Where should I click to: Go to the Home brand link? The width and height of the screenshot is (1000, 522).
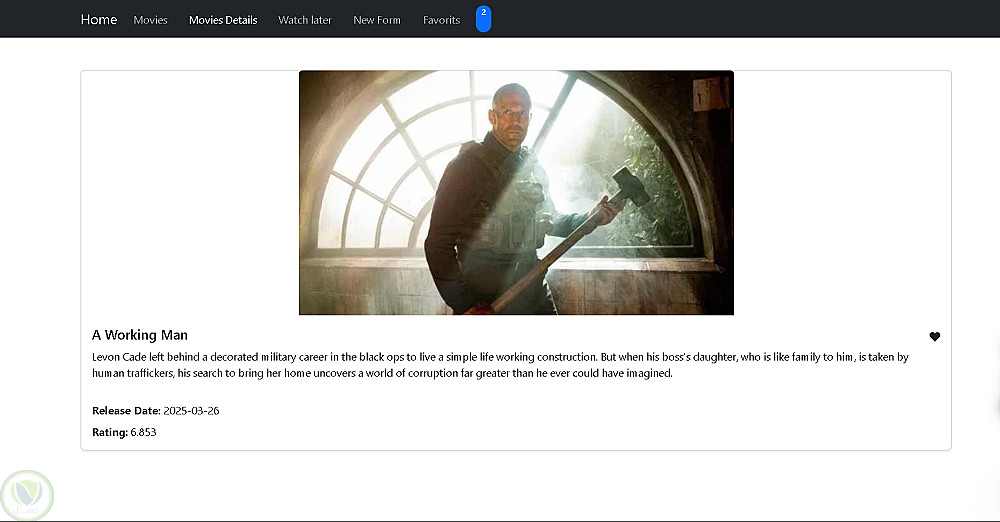pyautogui.click(x=99, y=20)
